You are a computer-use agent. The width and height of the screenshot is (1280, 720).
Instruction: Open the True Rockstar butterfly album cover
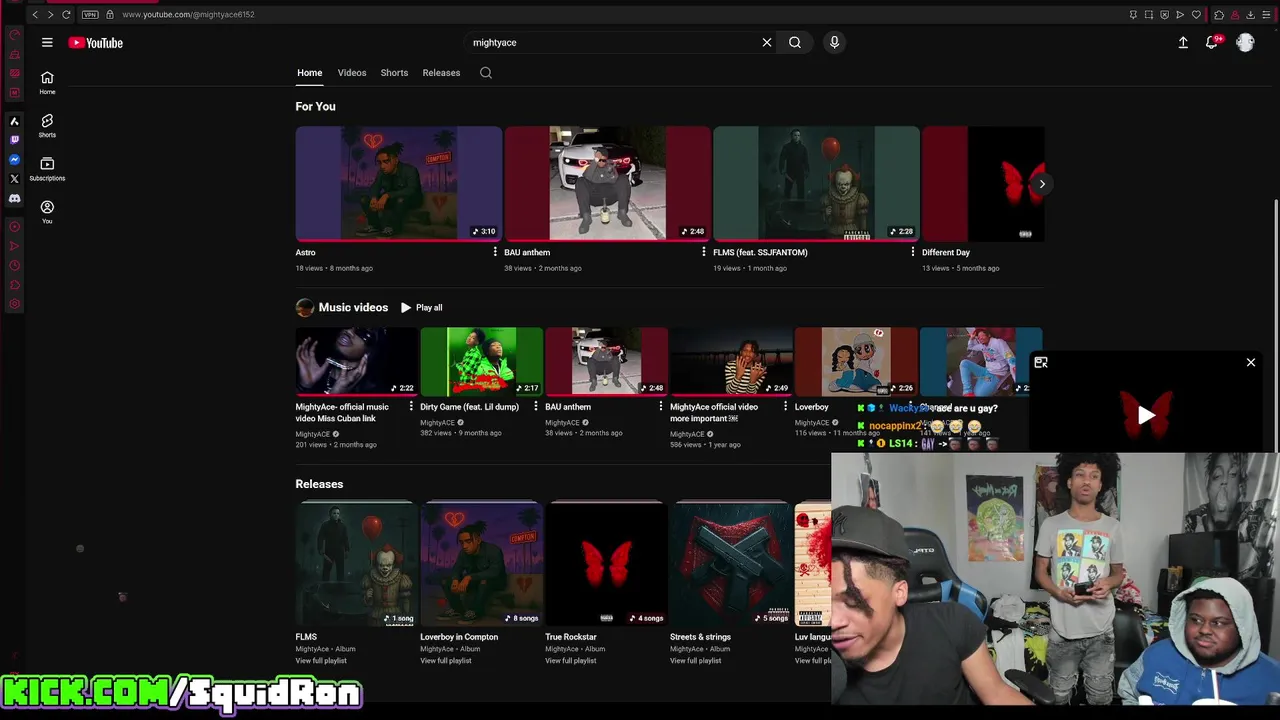point(606,564)
